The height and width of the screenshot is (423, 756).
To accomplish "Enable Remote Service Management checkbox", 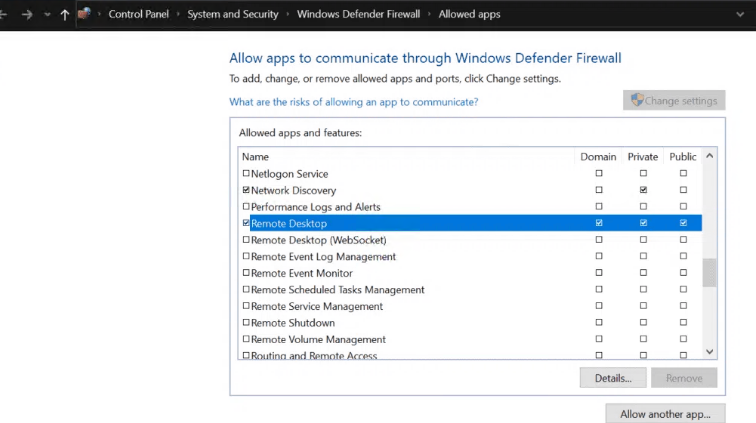I will [x=246, y=306].
